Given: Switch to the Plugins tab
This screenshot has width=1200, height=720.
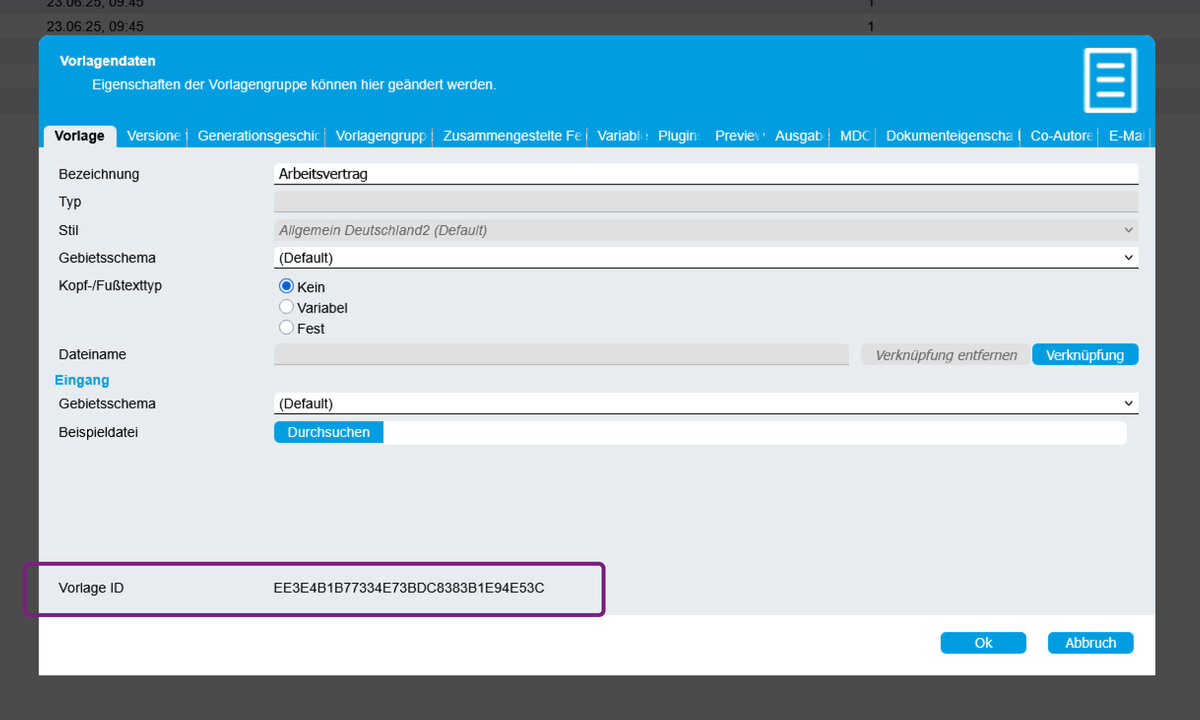Looking at the screenshot, I should tap(678, 136).
